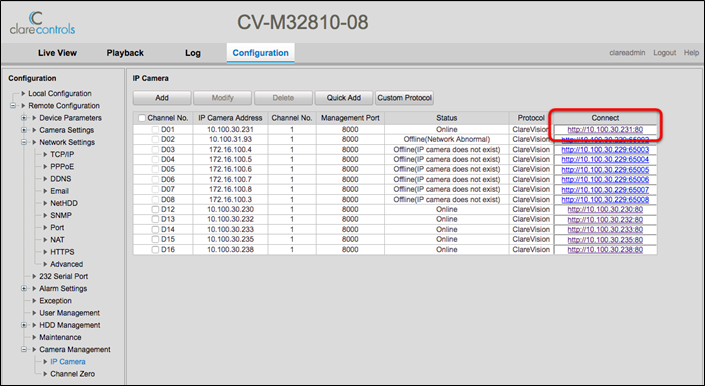Open HTTPS settings
The width and height of the screenshot is (705, 386).
(62, 252)
